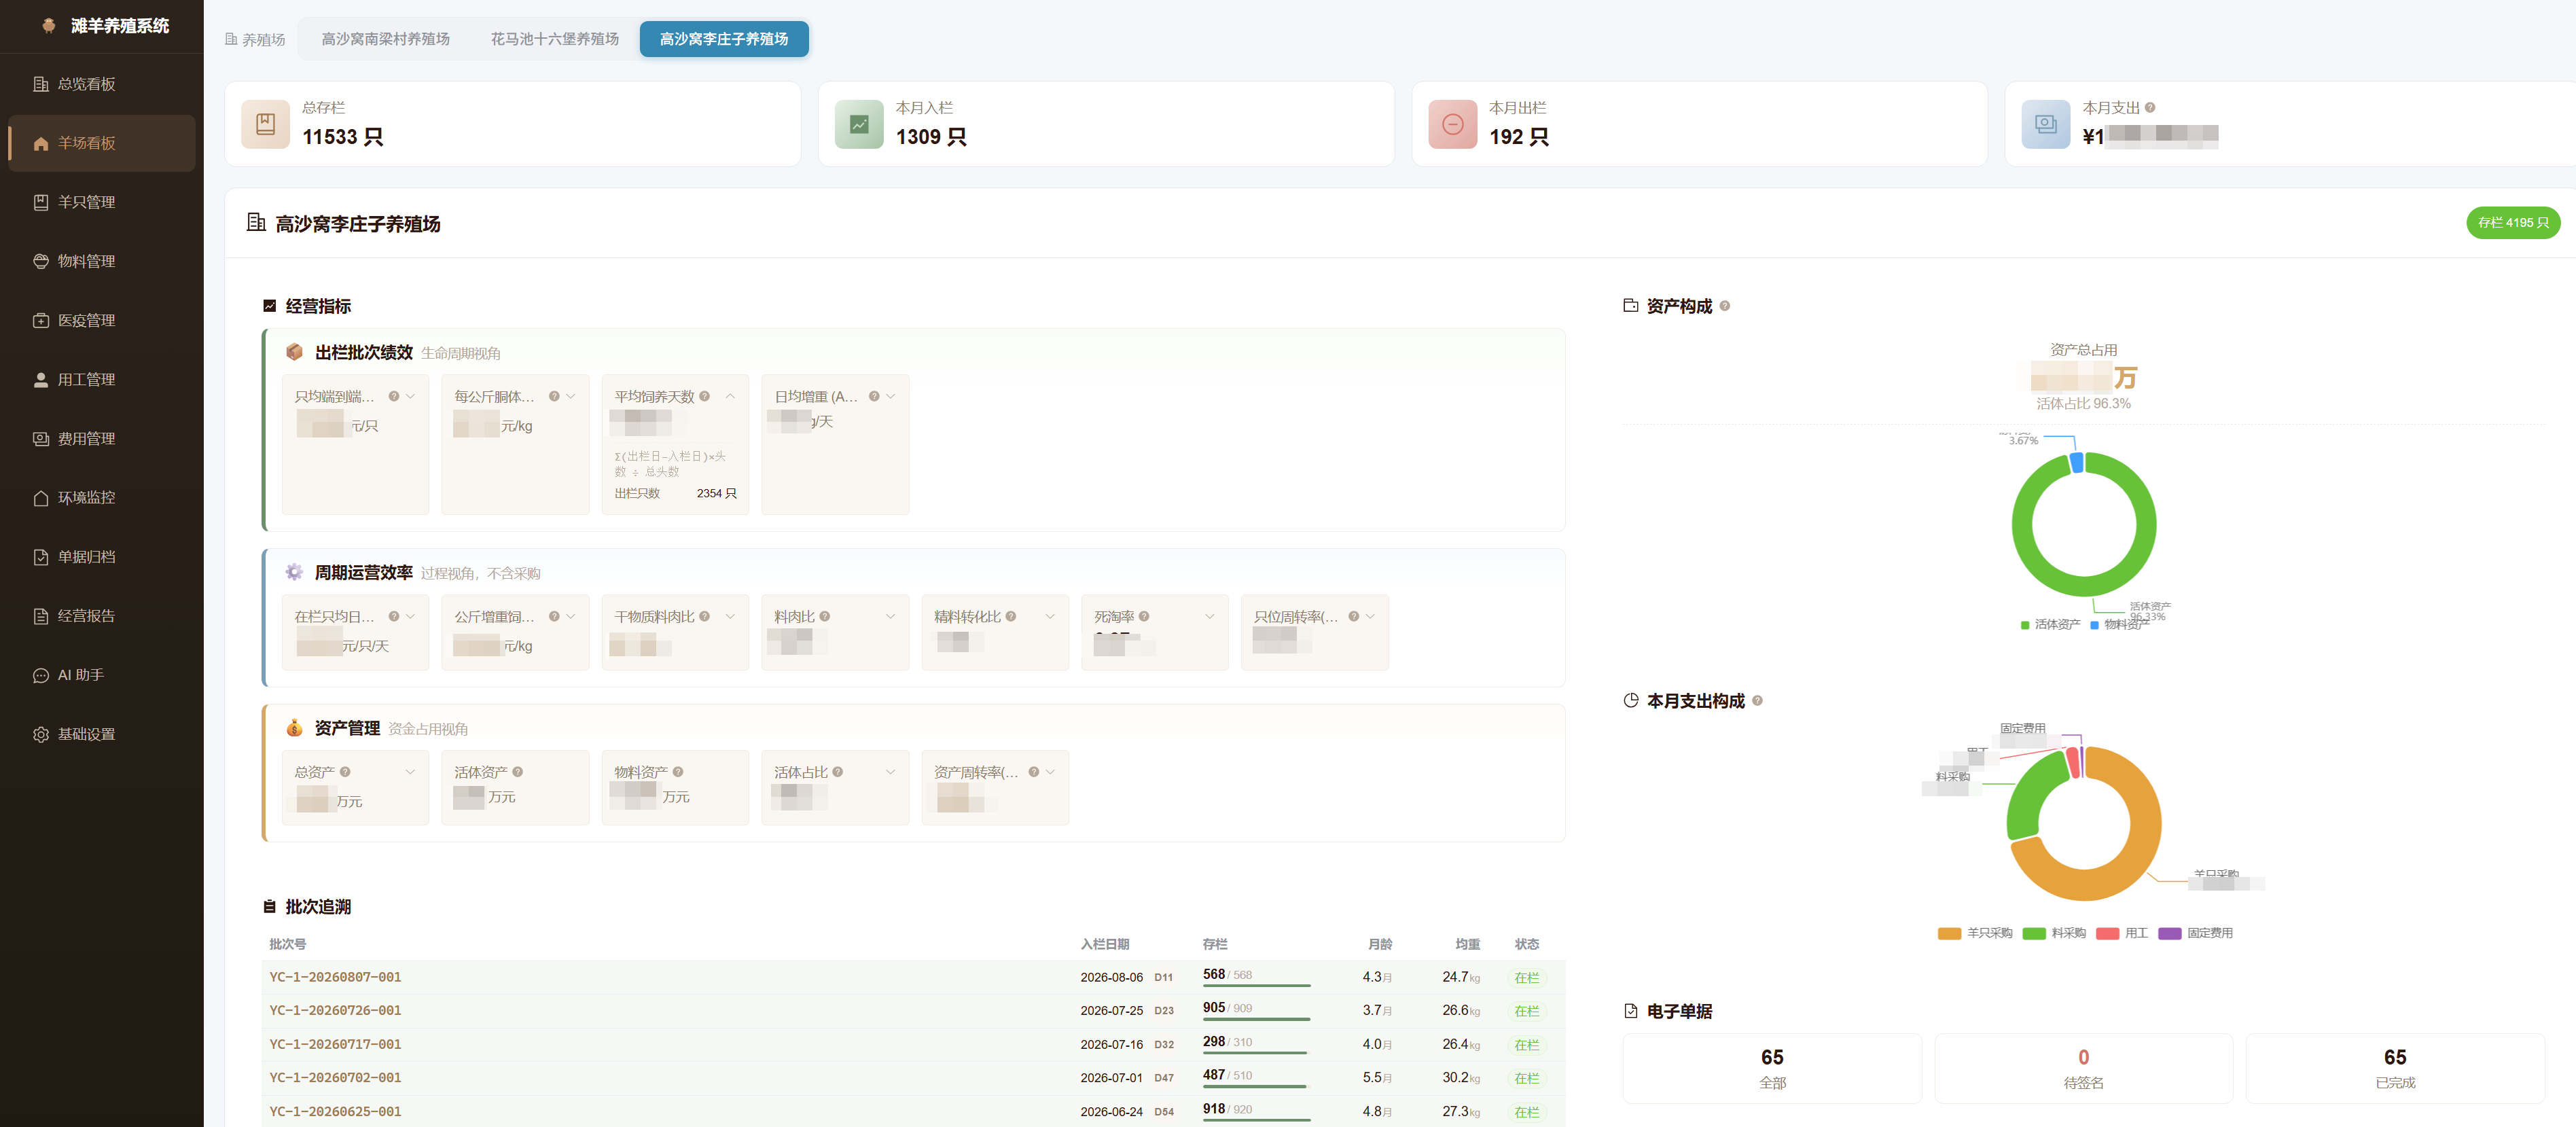This screenshot has height=1127, width=2576.
Task: Open 基础设置 gear icon
Action: [x=41, y=735]
